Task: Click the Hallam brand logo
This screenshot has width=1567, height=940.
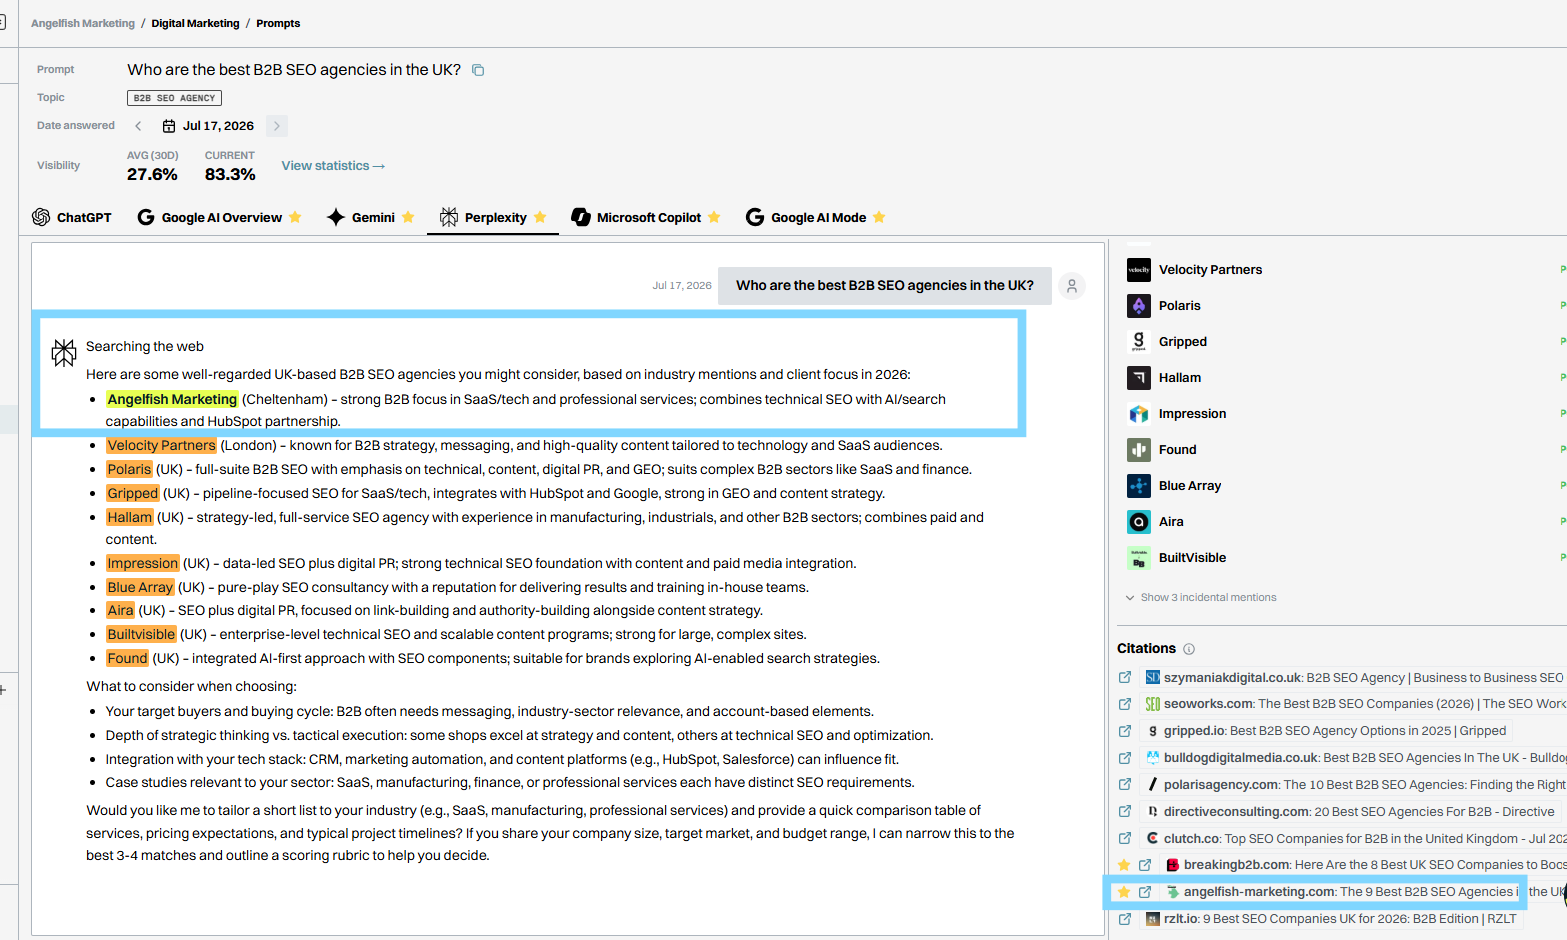Action: point(1139,378)
